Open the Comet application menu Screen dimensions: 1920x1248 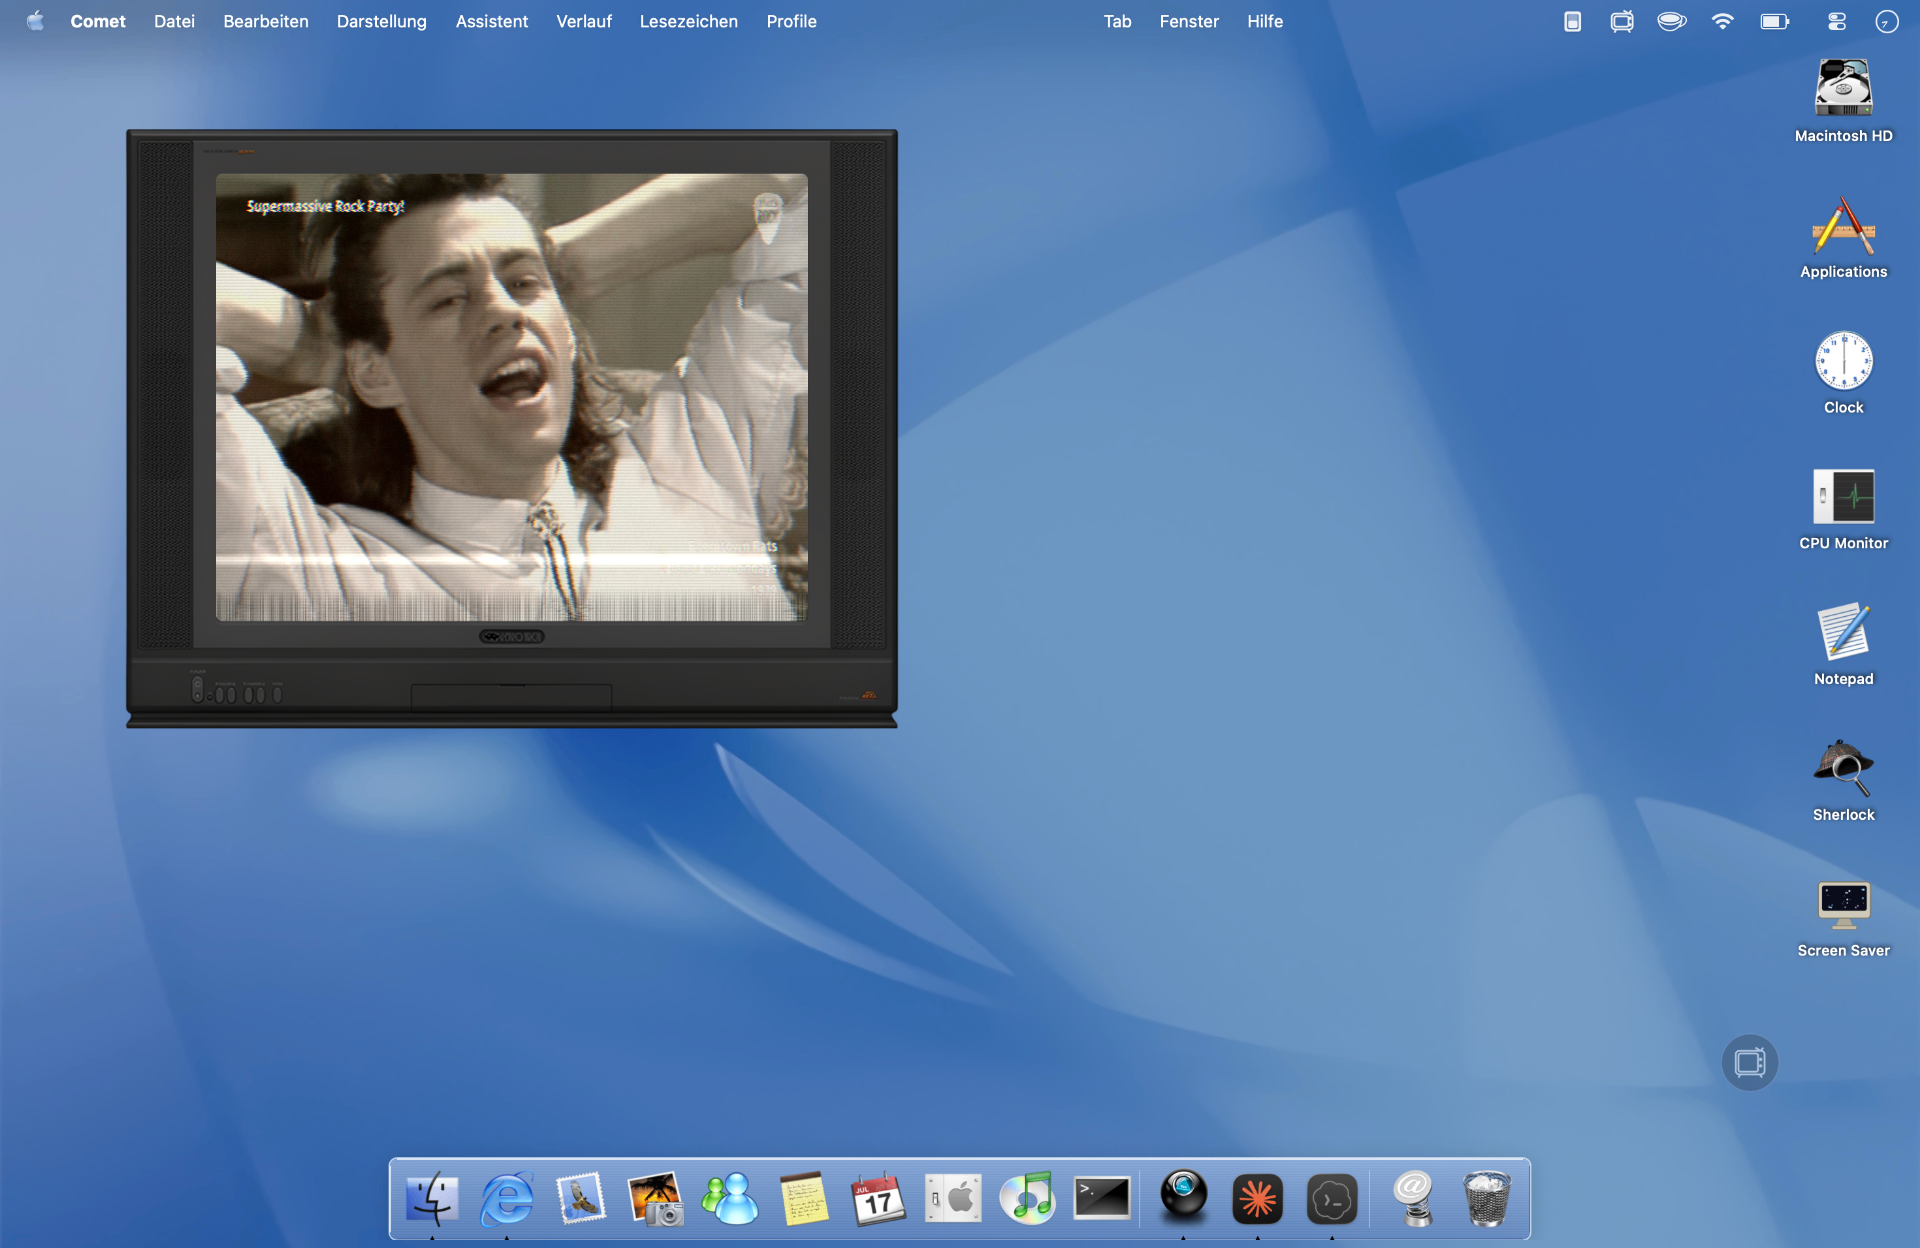(98, 21)
